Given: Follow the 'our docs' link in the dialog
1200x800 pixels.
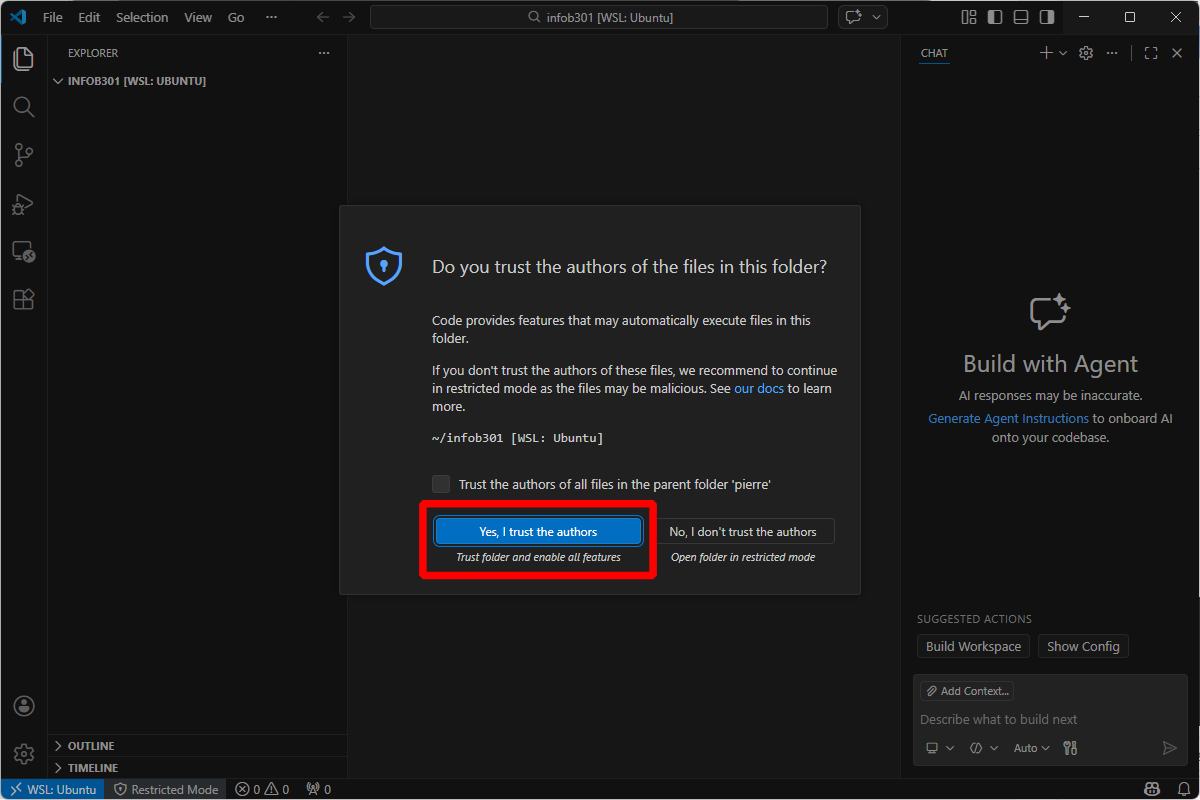Looking at the screenshot, I should point(758,388).
